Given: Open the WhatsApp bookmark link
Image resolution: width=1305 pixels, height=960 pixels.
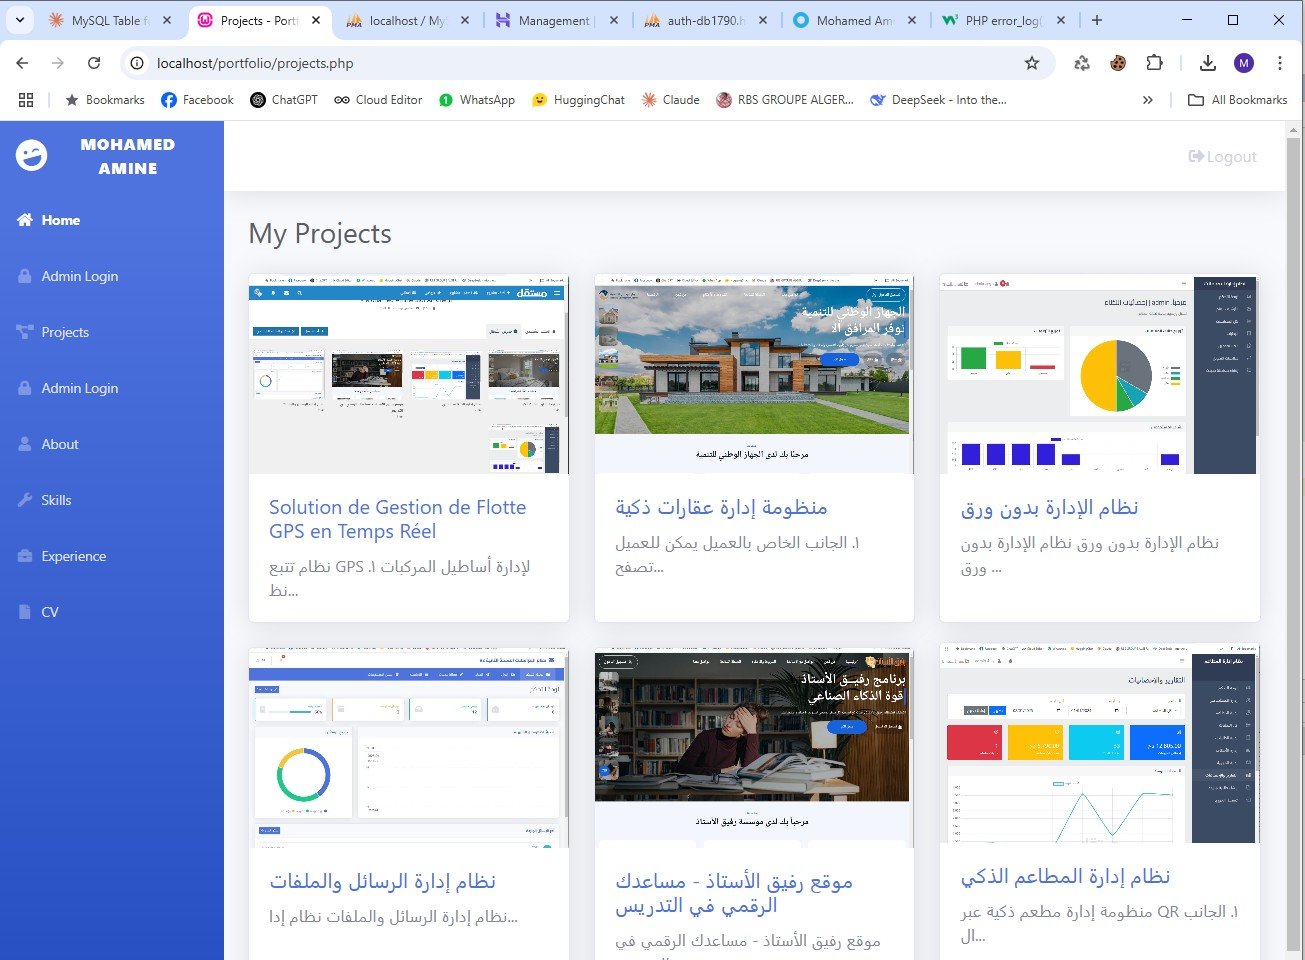Looking at the screenshot, I should [488, 99].
